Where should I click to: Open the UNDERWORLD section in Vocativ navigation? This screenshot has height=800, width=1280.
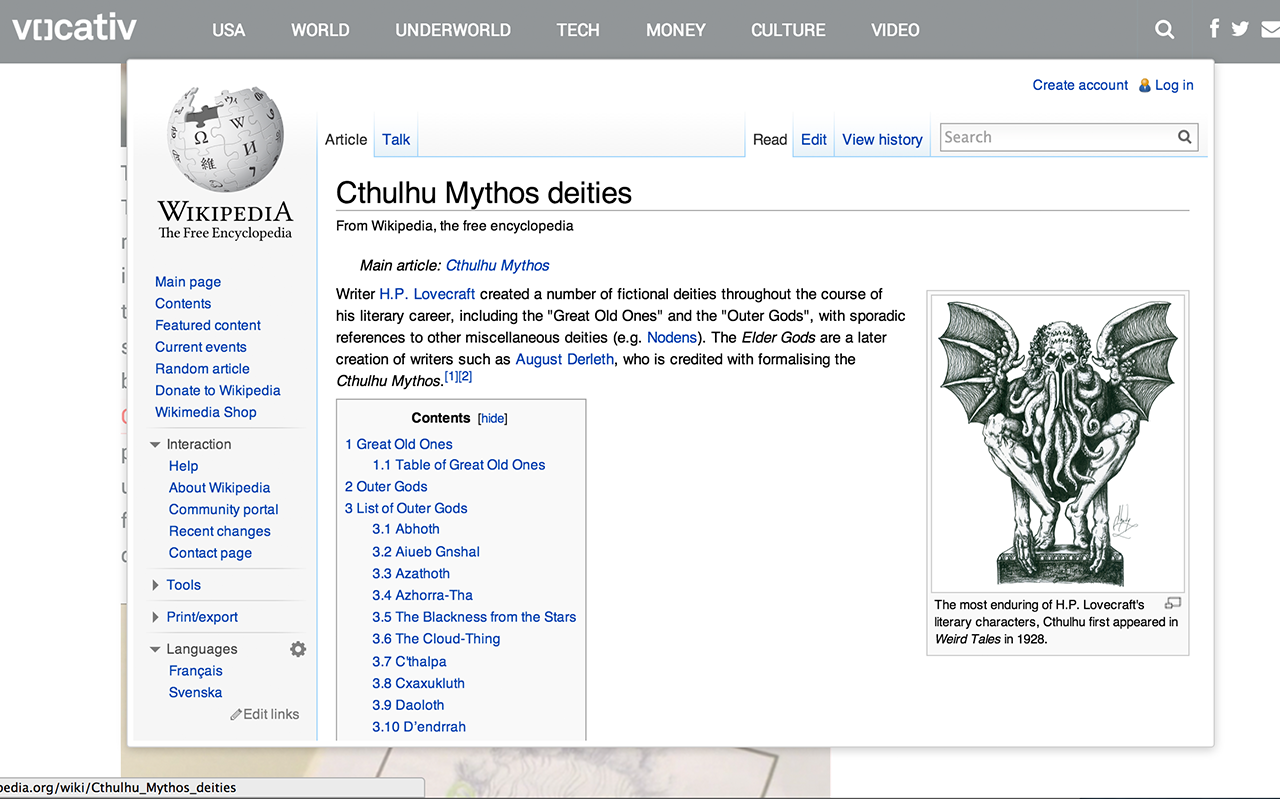(x=453, y=30)
